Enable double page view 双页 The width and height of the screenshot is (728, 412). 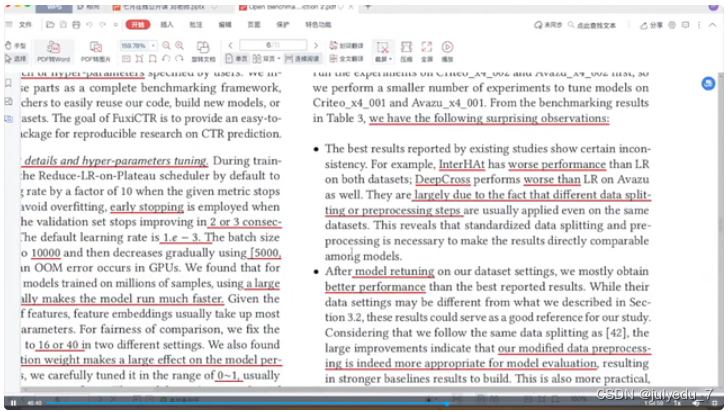pos(264,59)
